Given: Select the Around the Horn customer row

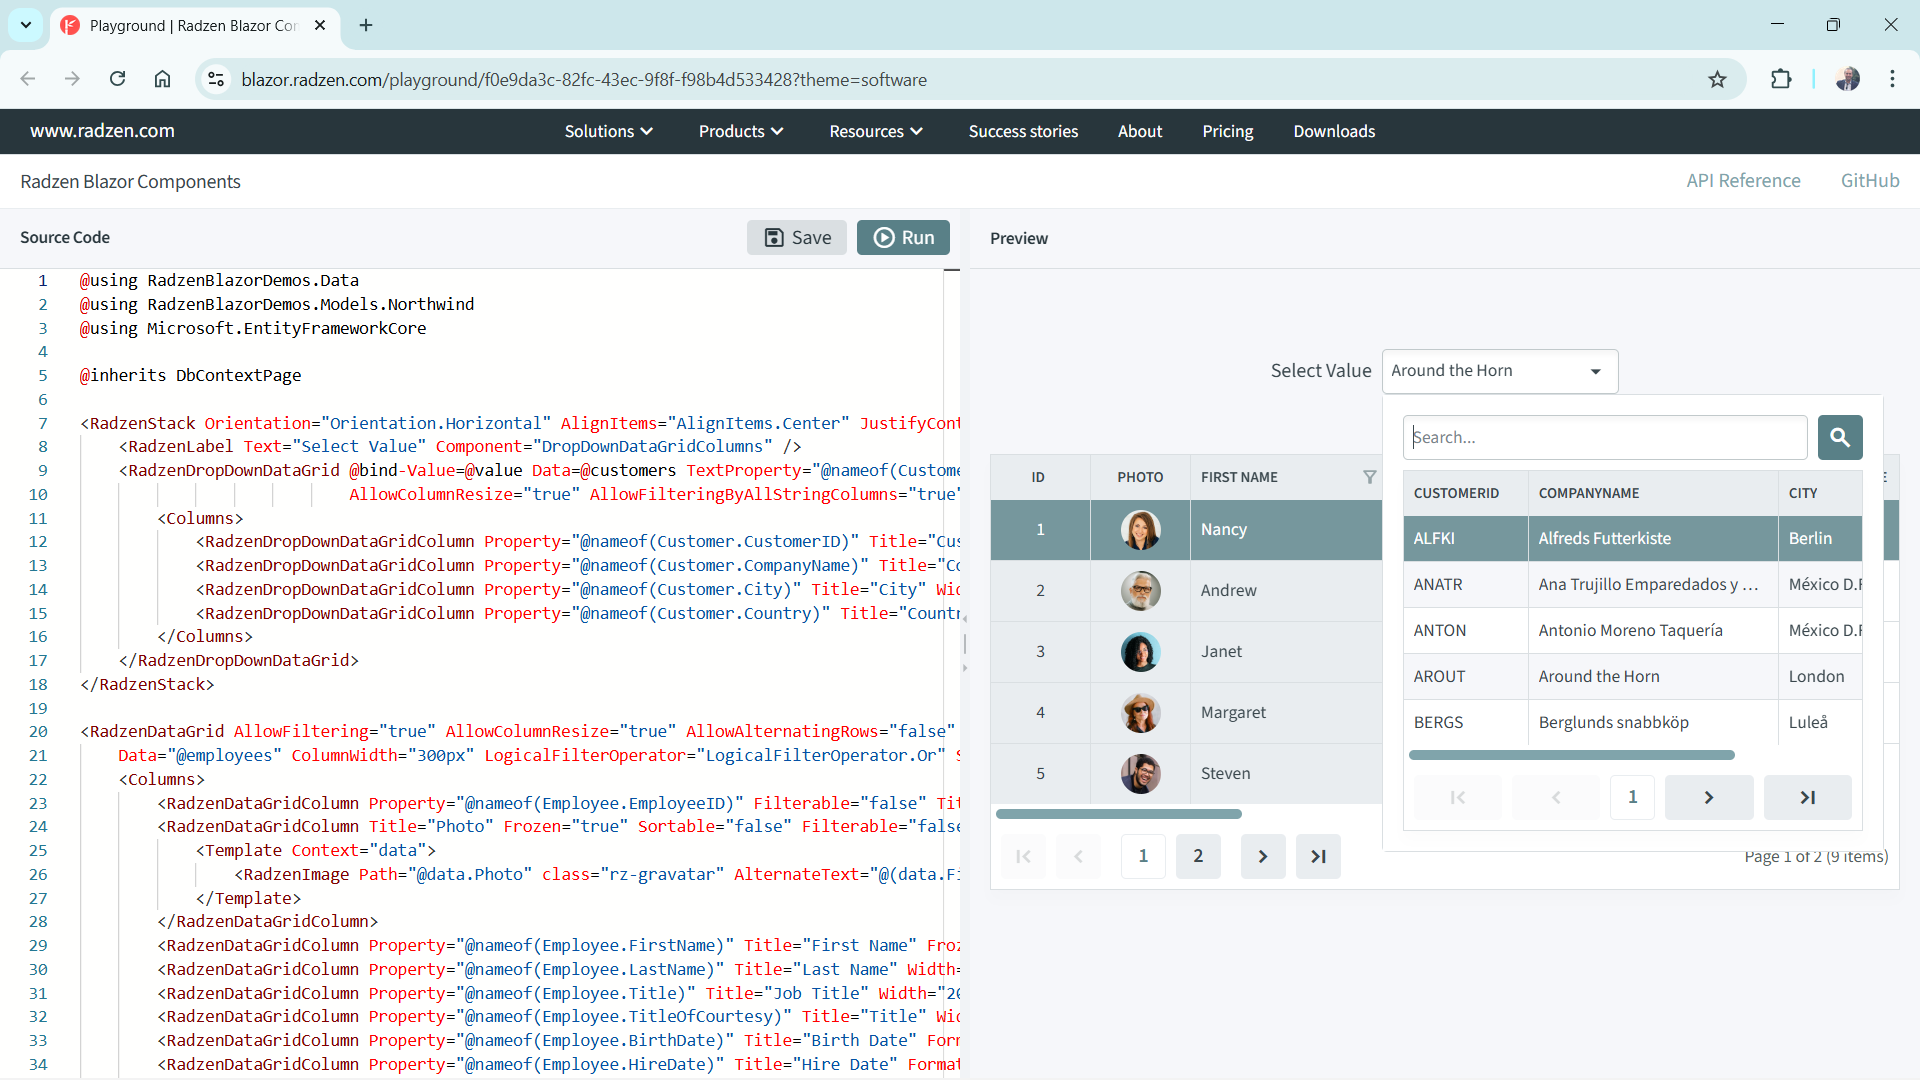Looking at the screenshot, I should click(x=1598, y=676).
